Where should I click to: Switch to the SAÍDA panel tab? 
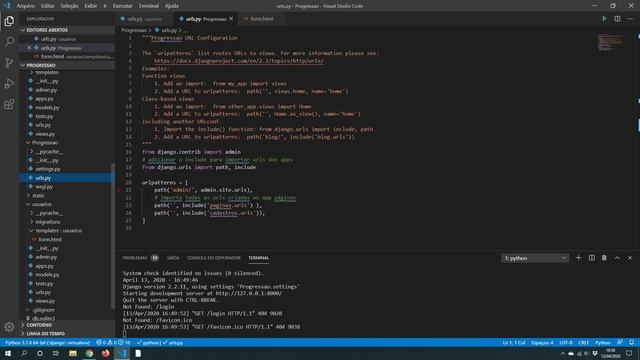pyautogui.click(x=173, y=258)
